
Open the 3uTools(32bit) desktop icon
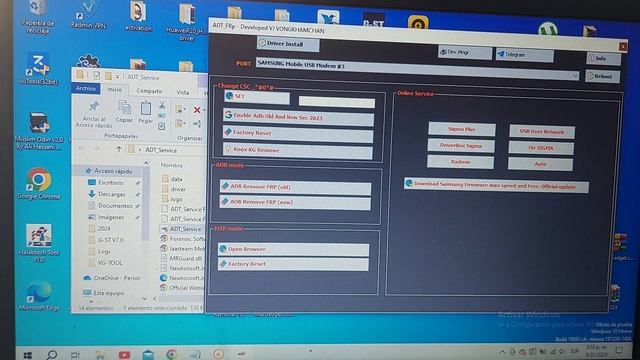pyautogui.click(x=38, y=69)
